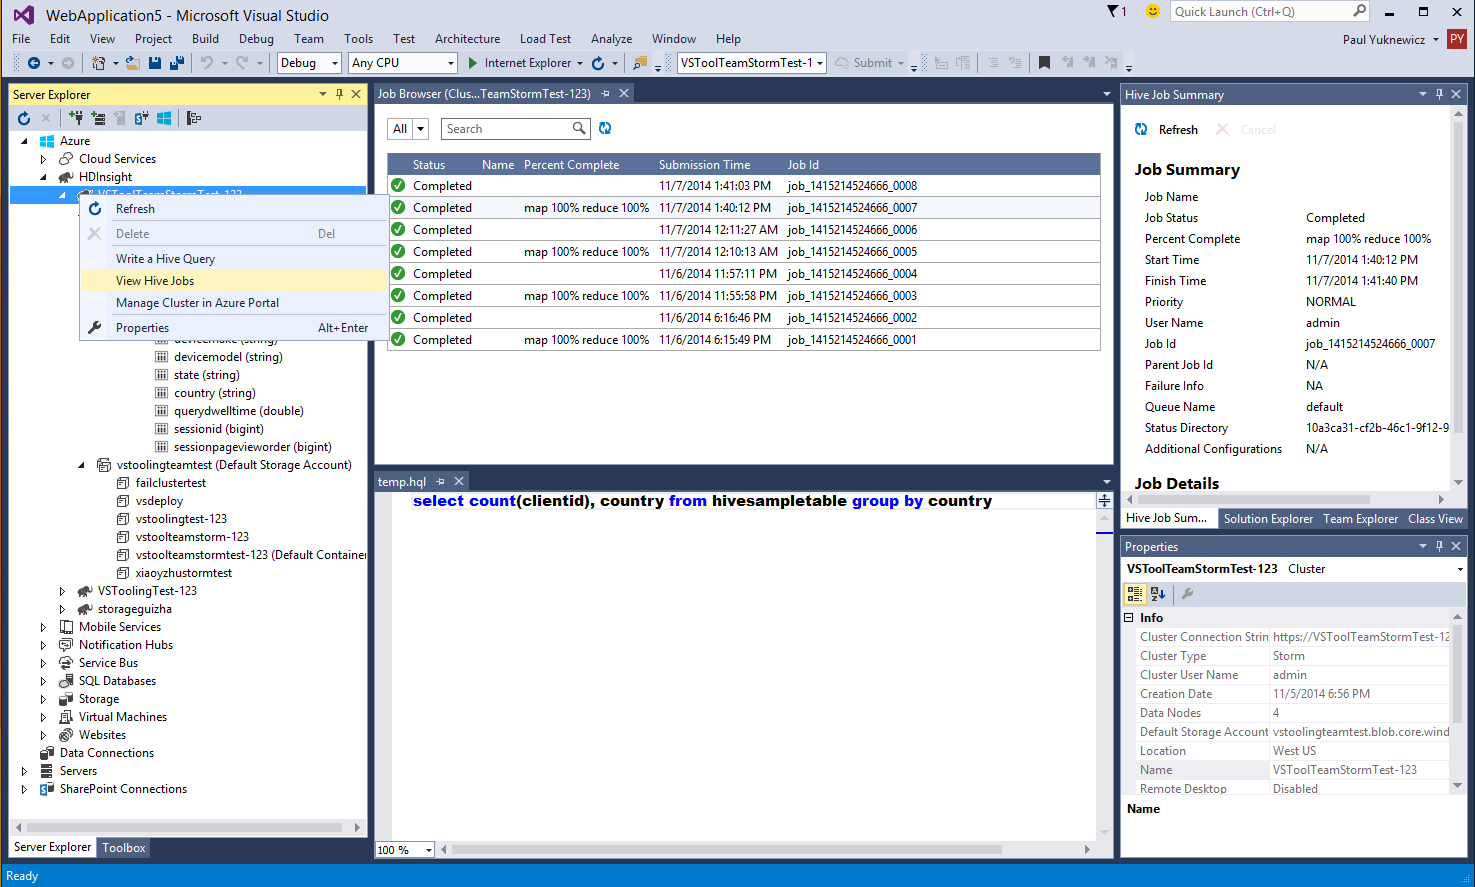This screenshot has width=1475, height=887.
Task: Sort properties alphabetically in Properties panel
Action: pyautogui.click(x=1158, y=593)
